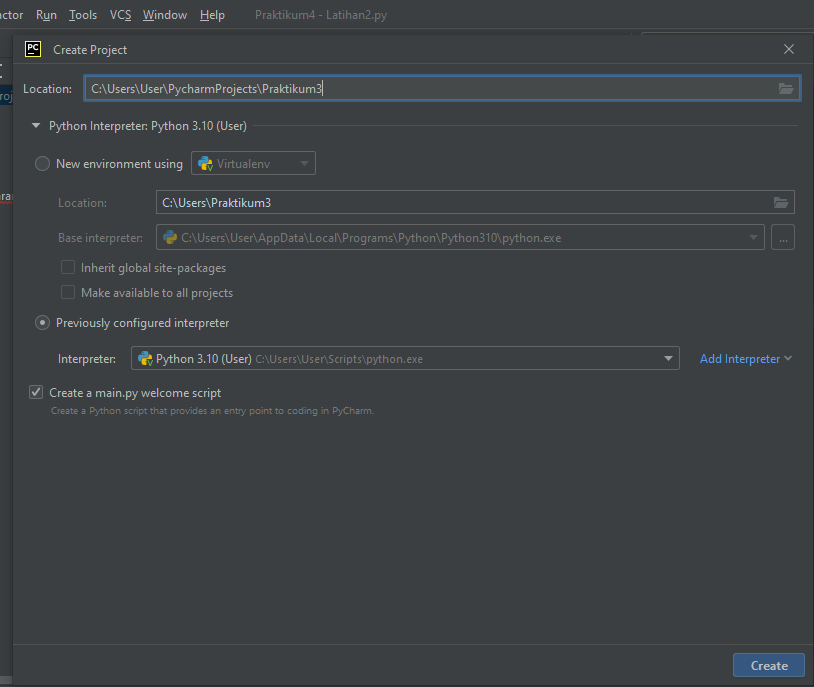Open folder picker for environment Location

781,202
